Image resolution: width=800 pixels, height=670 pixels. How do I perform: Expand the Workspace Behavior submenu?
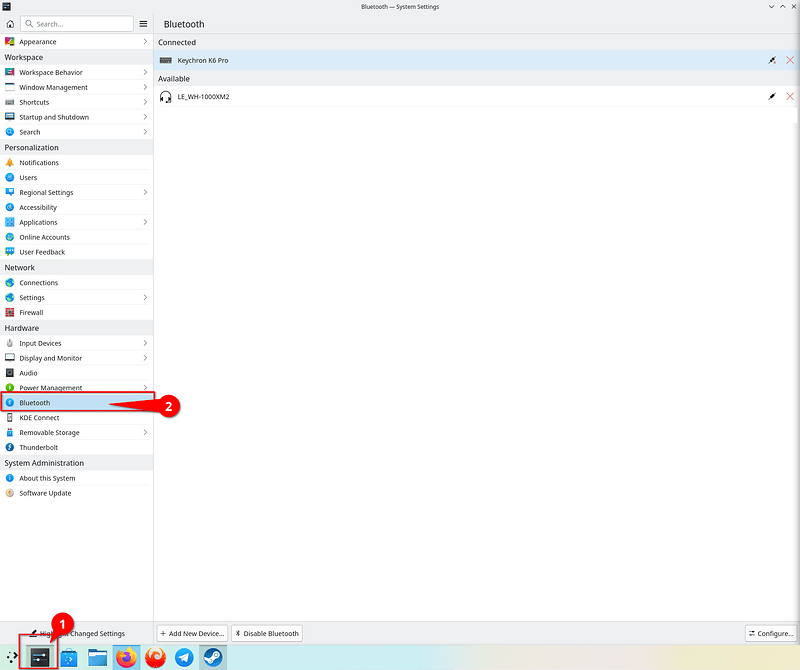click(145, 72)
